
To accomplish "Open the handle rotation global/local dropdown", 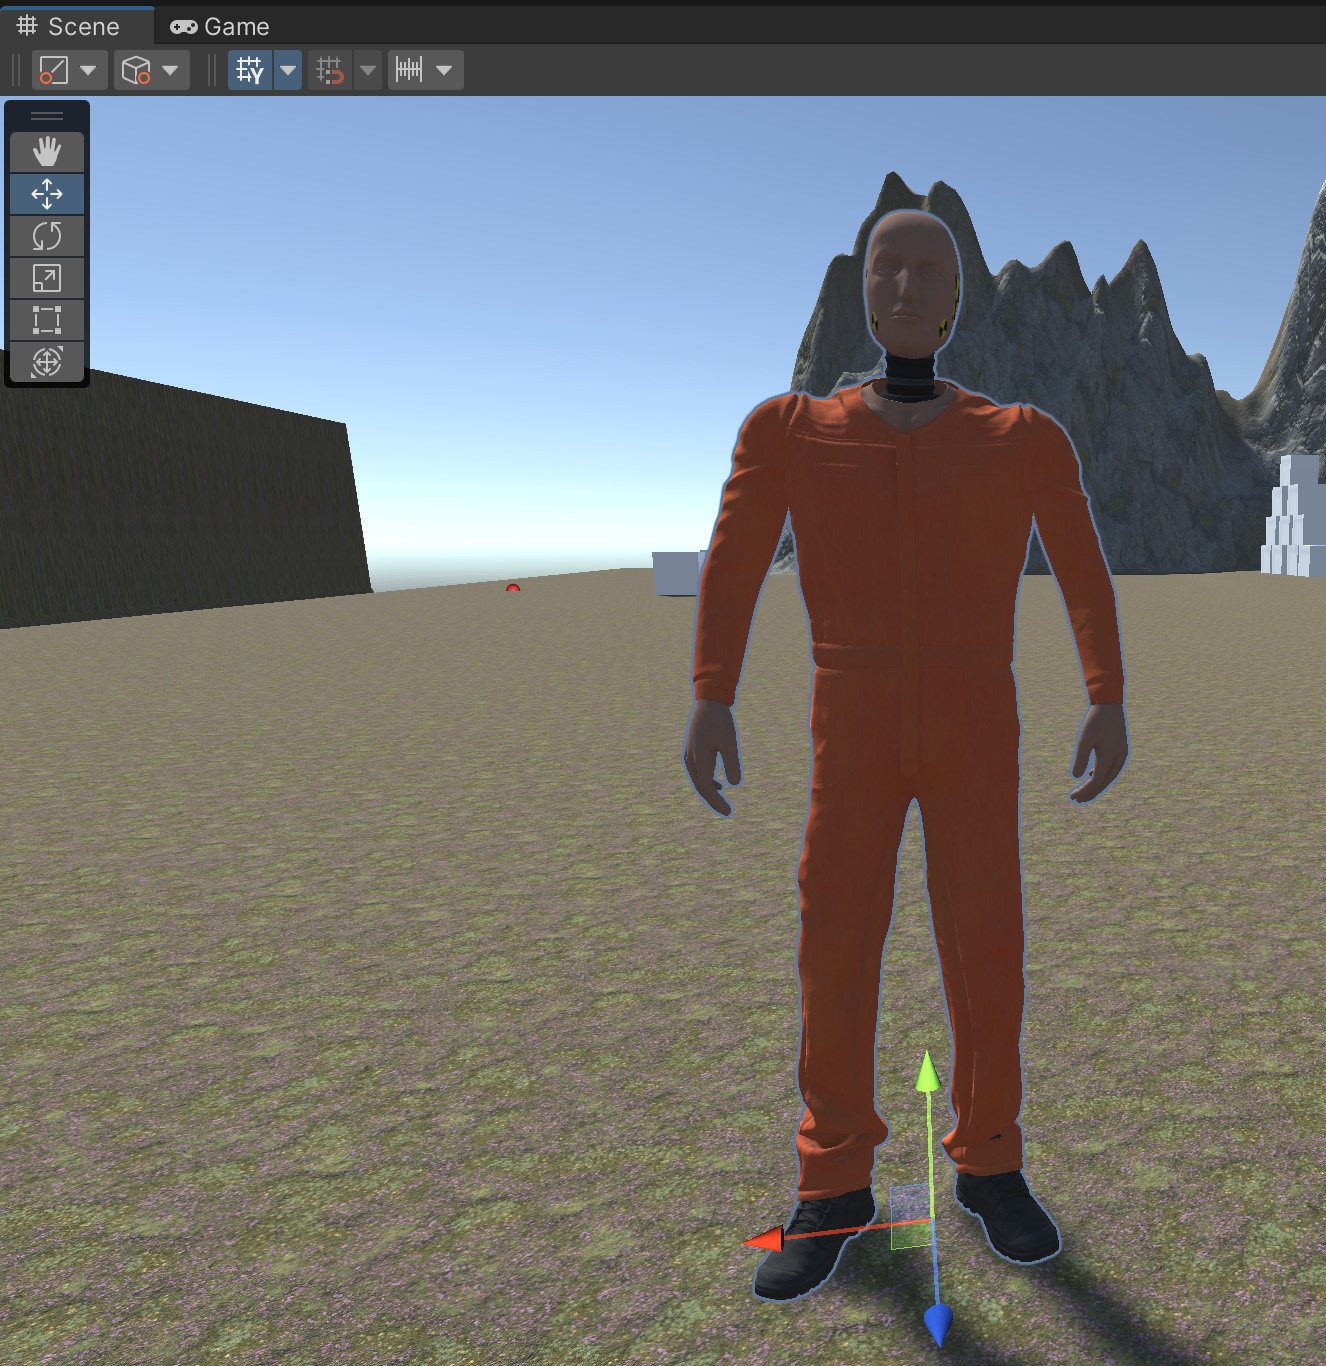I will click(151, 70).
